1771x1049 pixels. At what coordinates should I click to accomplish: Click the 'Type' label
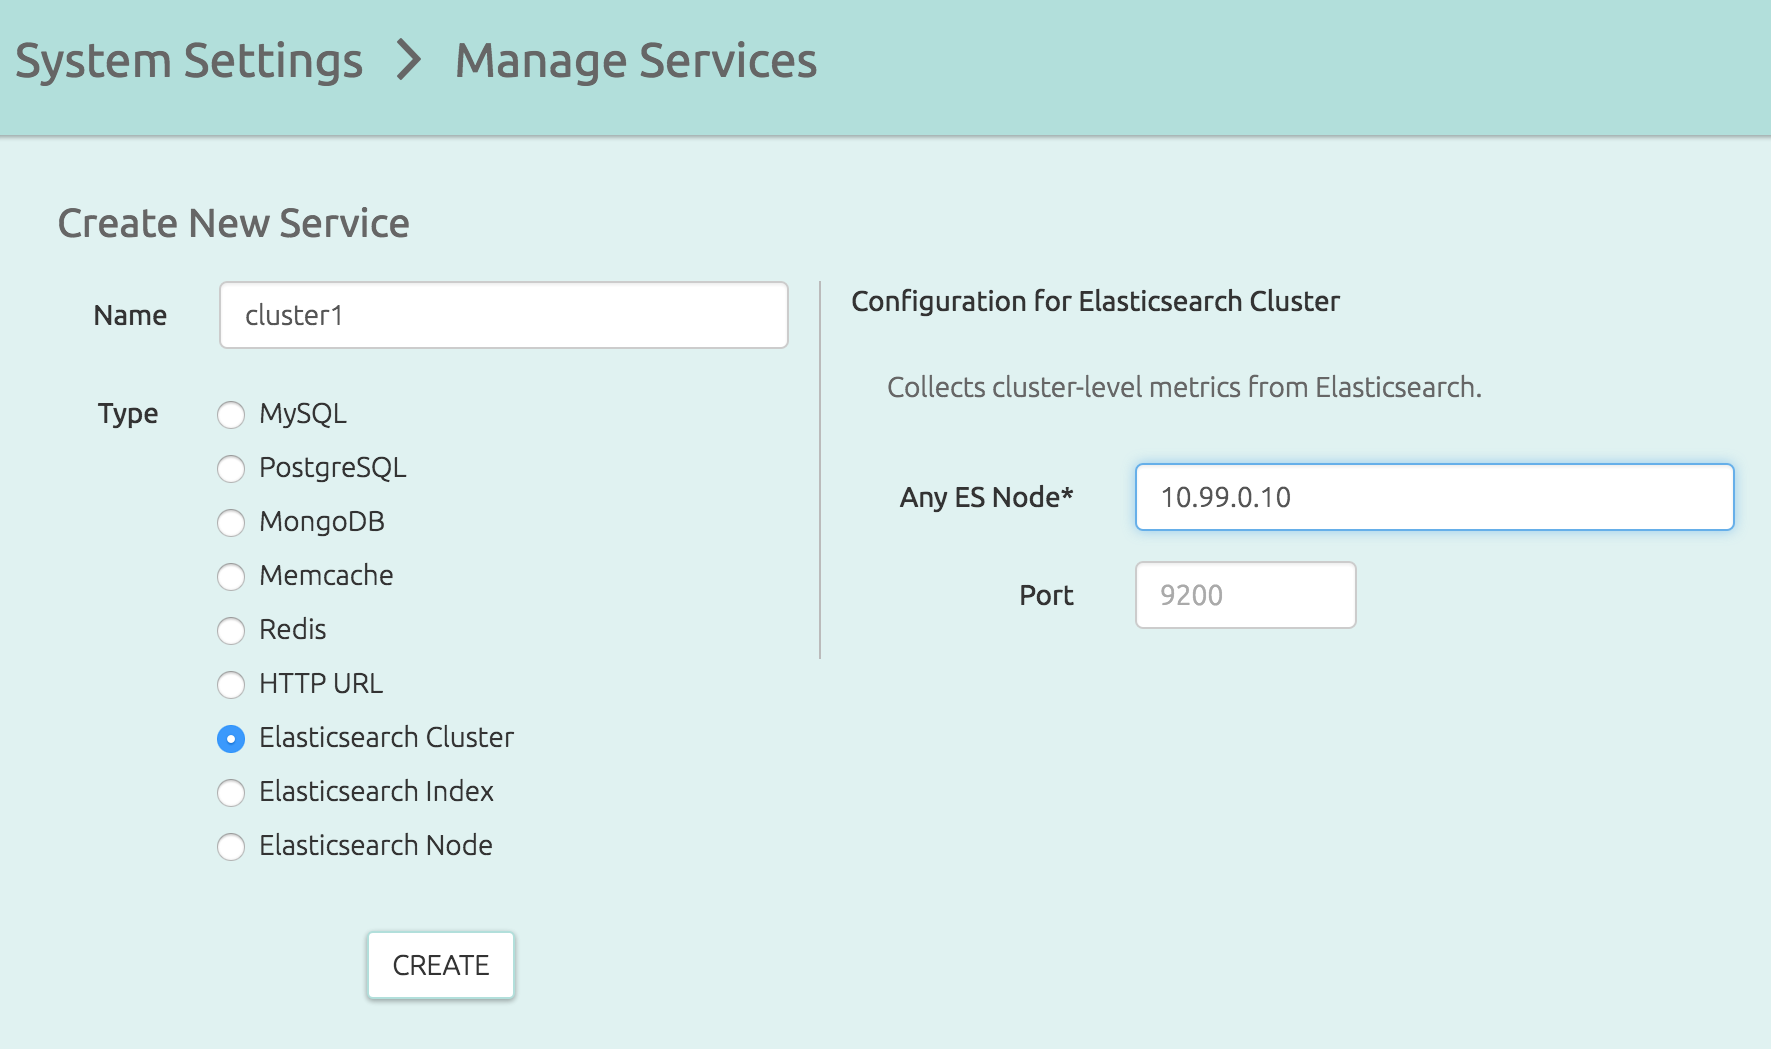128,414
